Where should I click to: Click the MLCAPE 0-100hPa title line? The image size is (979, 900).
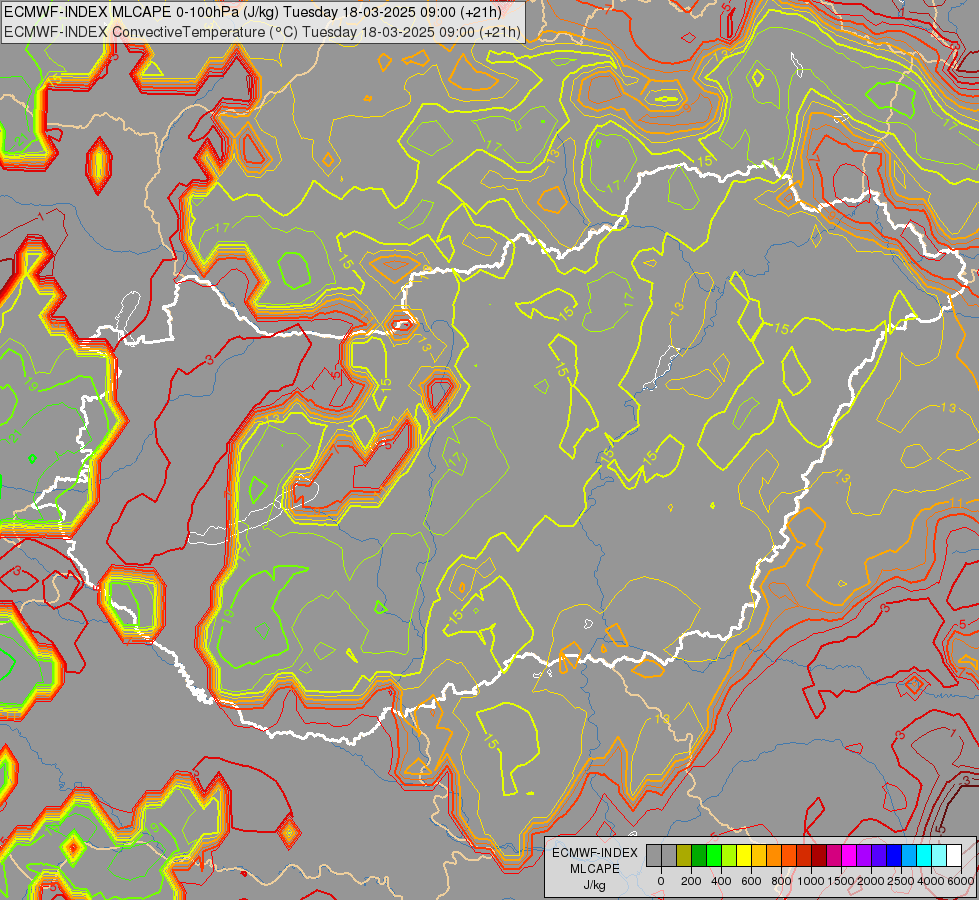[x=253, y=12]
